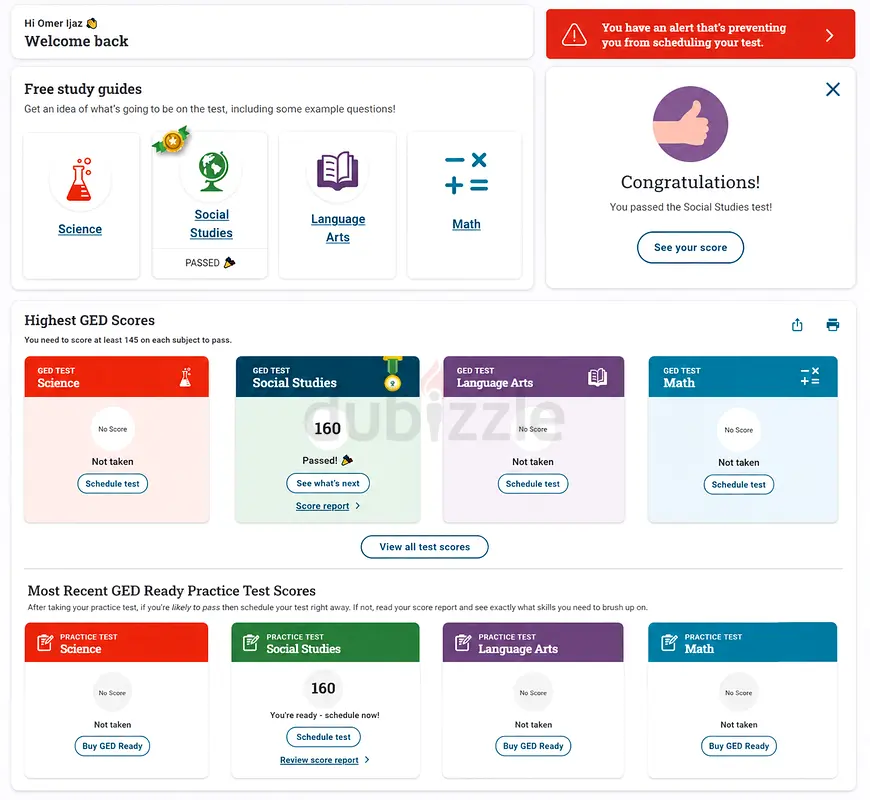Open the Language Arts book icon
The height and width of the screenshot is (800, 870).
tap(337, 170)
